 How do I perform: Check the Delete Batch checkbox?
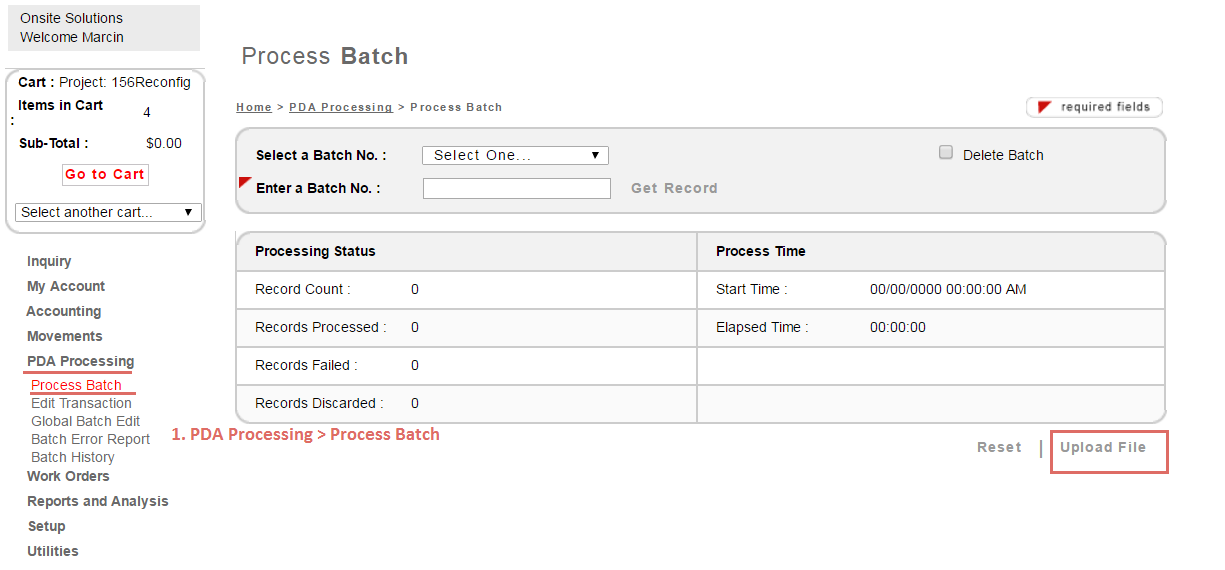(945, 153)
